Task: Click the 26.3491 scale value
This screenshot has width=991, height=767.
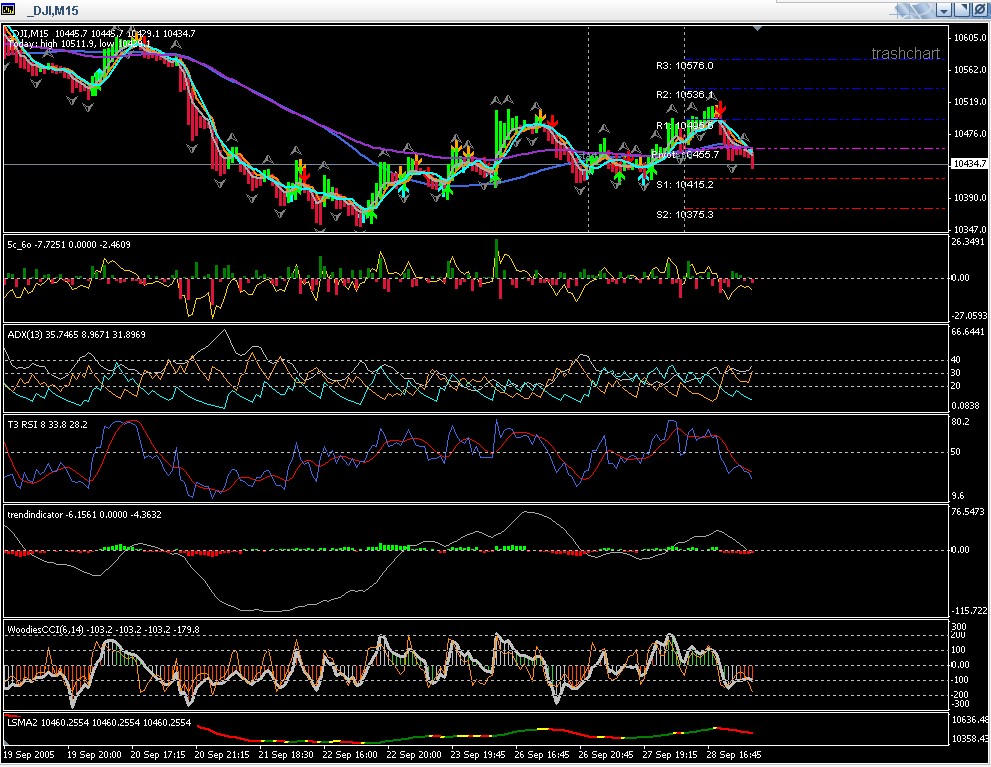Action: (x=968, y=242)
